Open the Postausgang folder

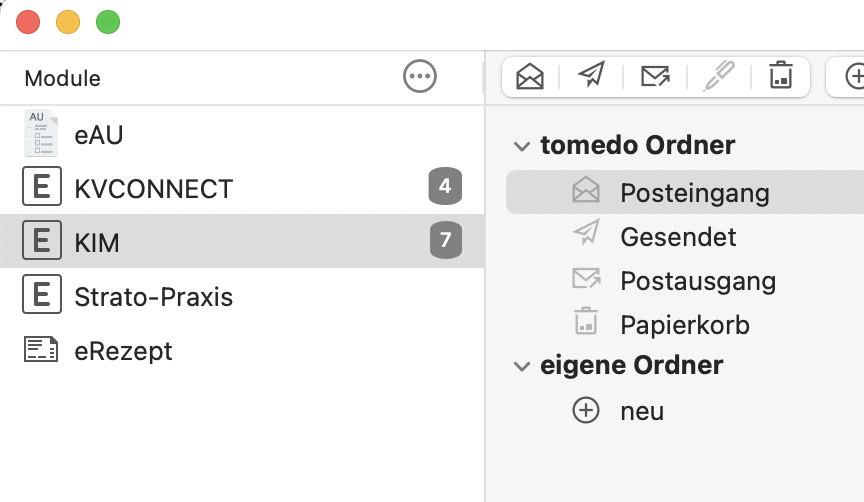pos(685,280)
